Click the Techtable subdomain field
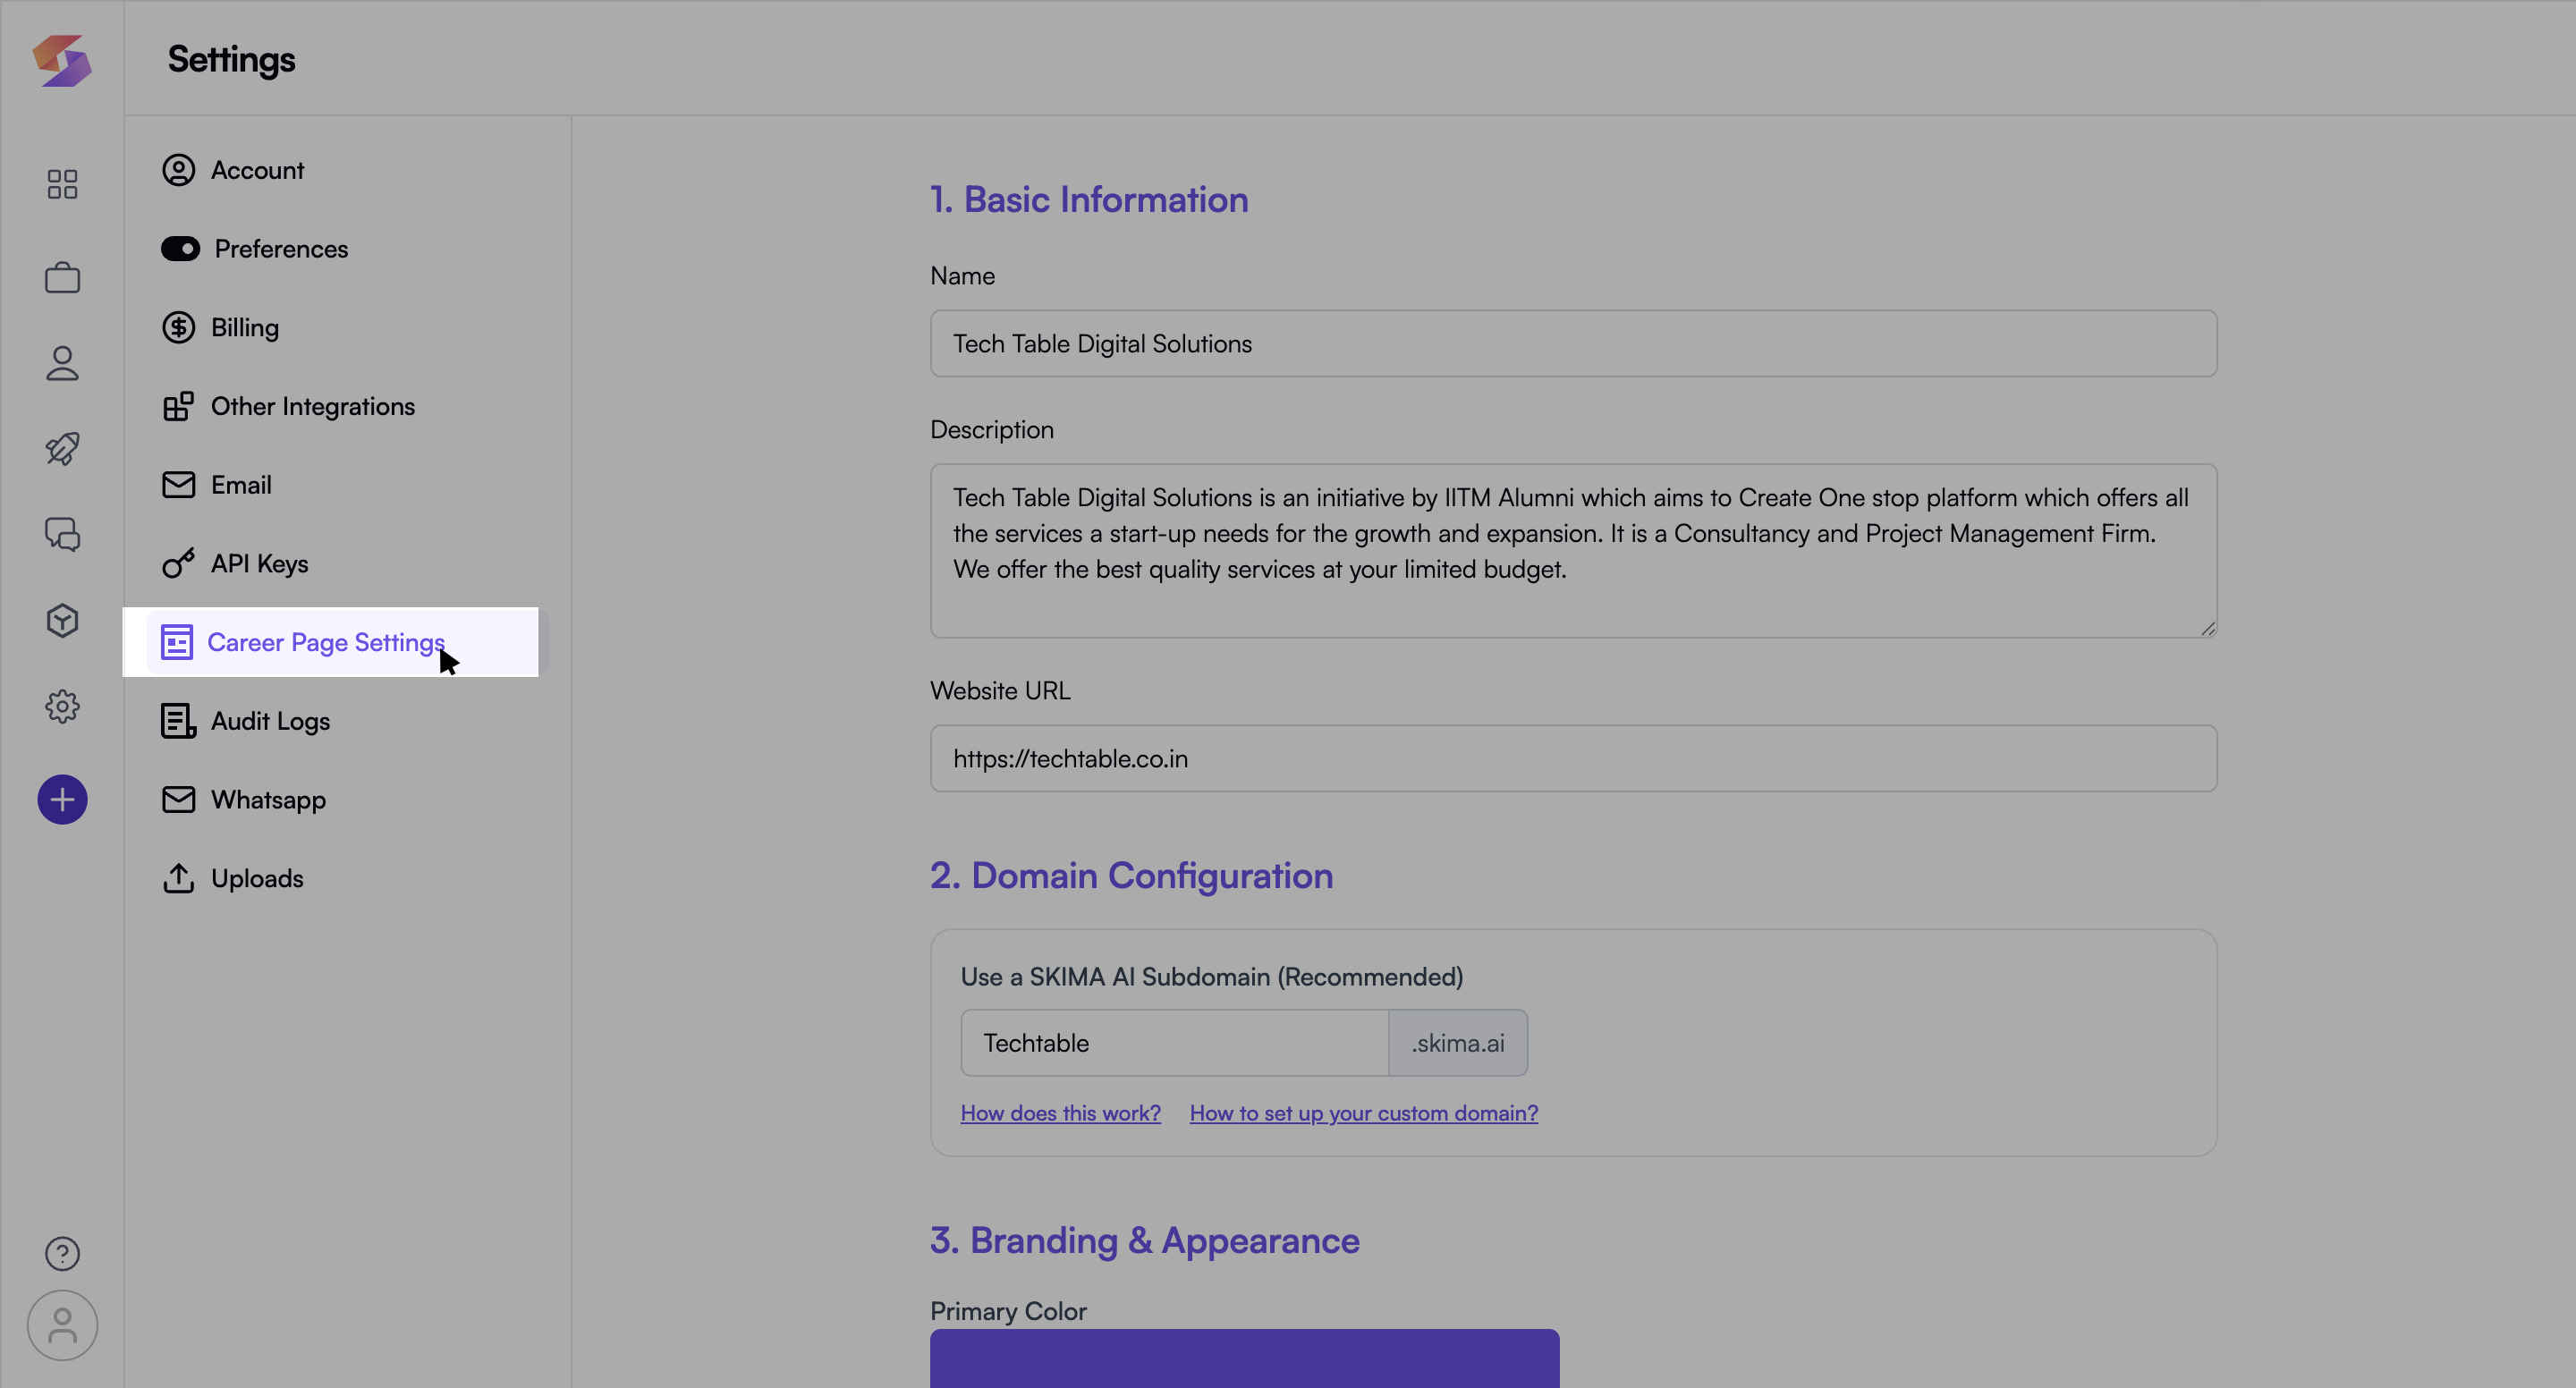Screen dimensions: 2576x1388 (1174, 1043)
